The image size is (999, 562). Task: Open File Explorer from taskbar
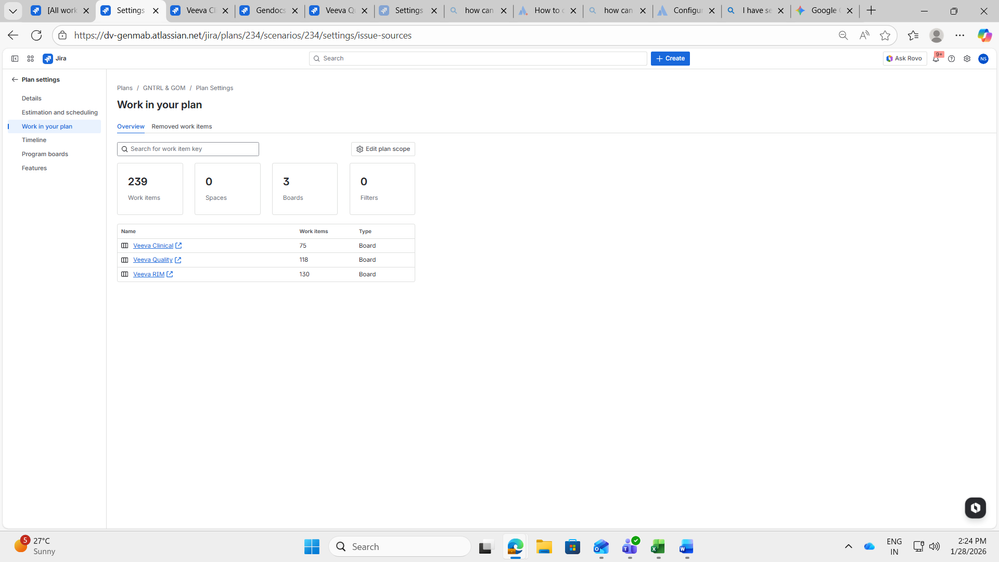(543, 547)
